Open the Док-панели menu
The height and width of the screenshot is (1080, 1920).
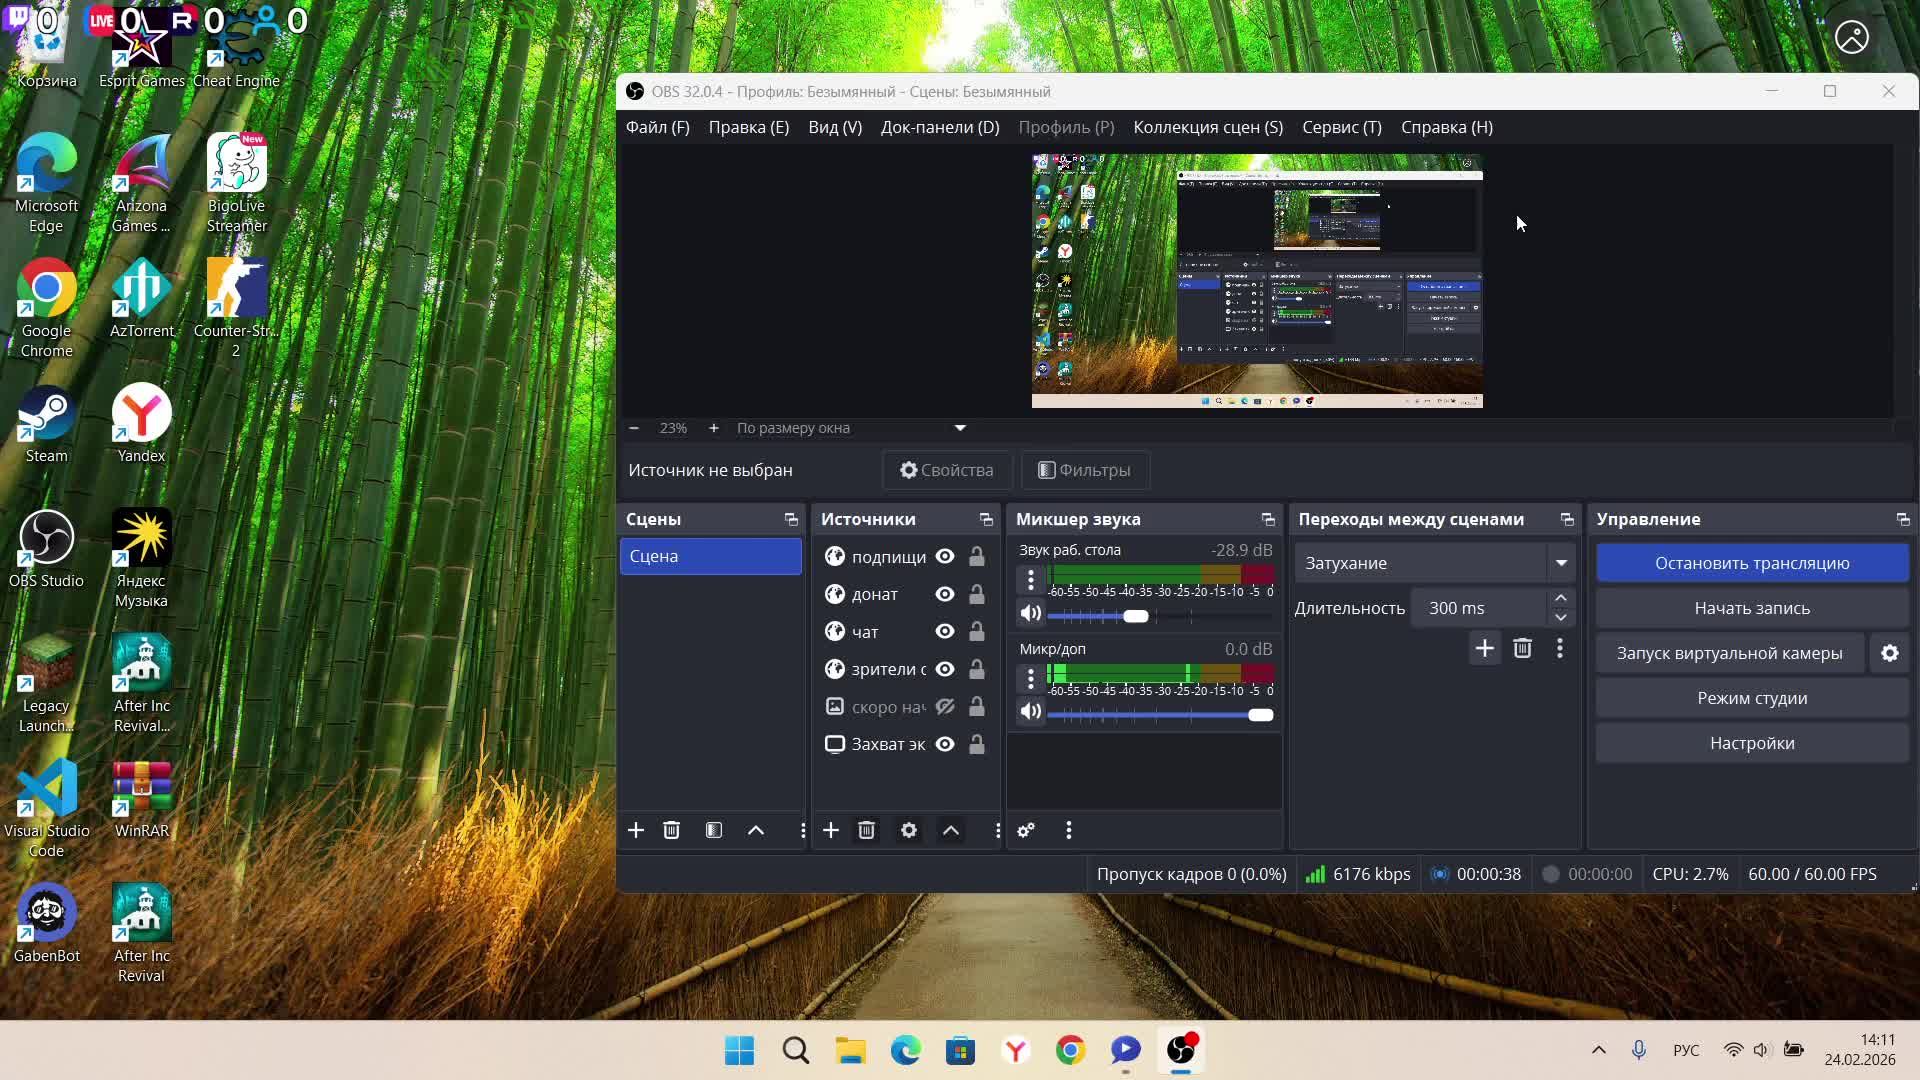pyautogui.click(x=939, y=127)
